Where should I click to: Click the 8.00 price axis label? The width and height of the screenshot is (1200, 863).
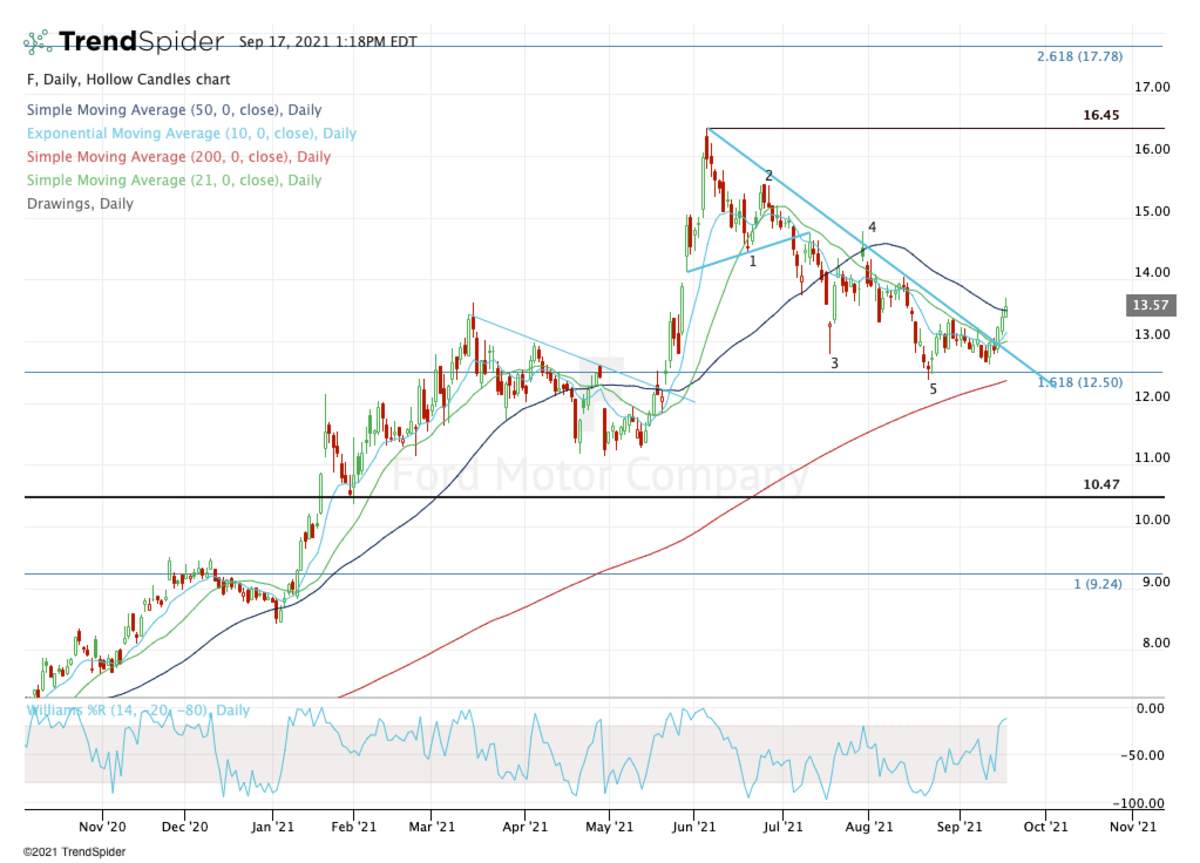[x=1156, y=643]
